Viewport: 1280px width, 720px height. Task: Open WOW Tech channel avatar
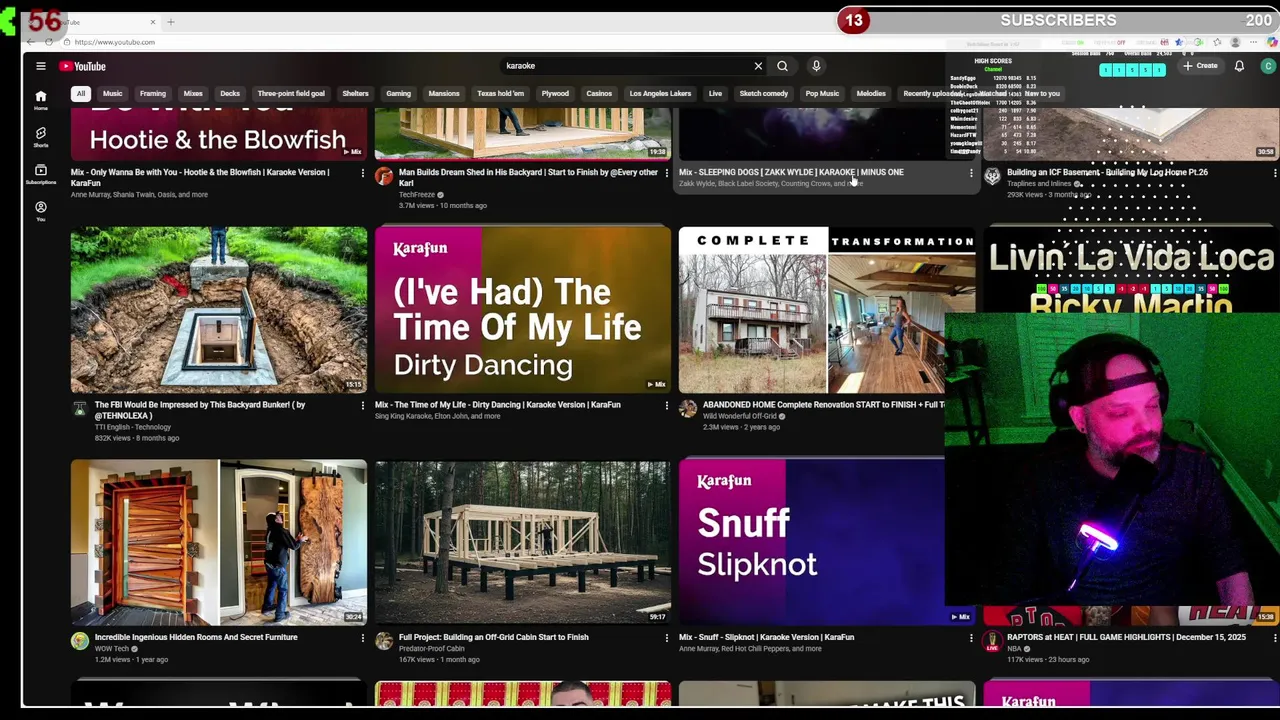point(80,641)
